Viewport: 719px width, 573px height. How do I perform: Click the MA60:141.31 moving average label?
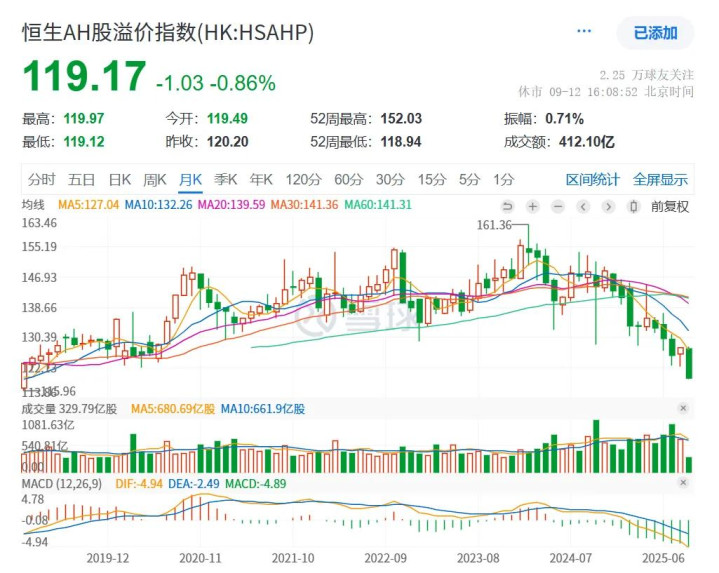point(378,204)
